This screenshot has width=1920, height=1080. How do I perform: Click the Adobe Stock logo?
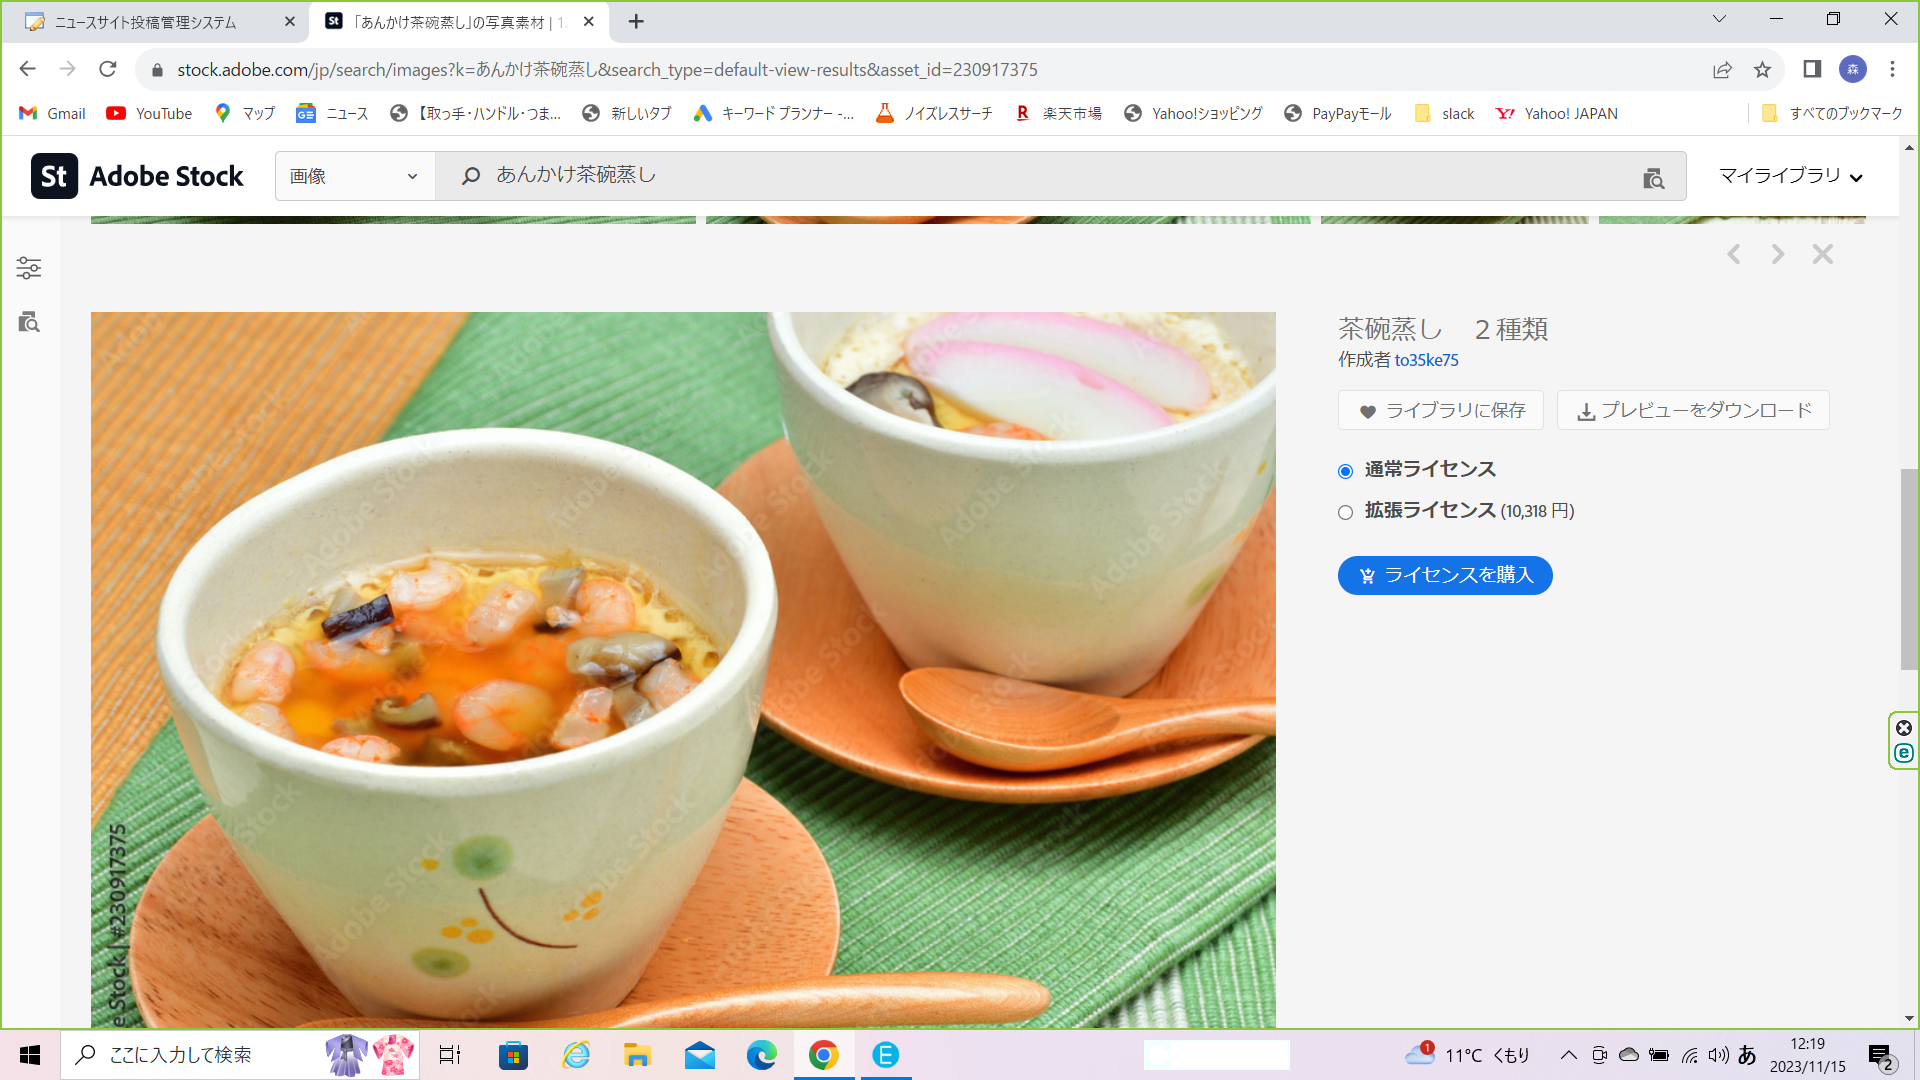tap(137, 176)
